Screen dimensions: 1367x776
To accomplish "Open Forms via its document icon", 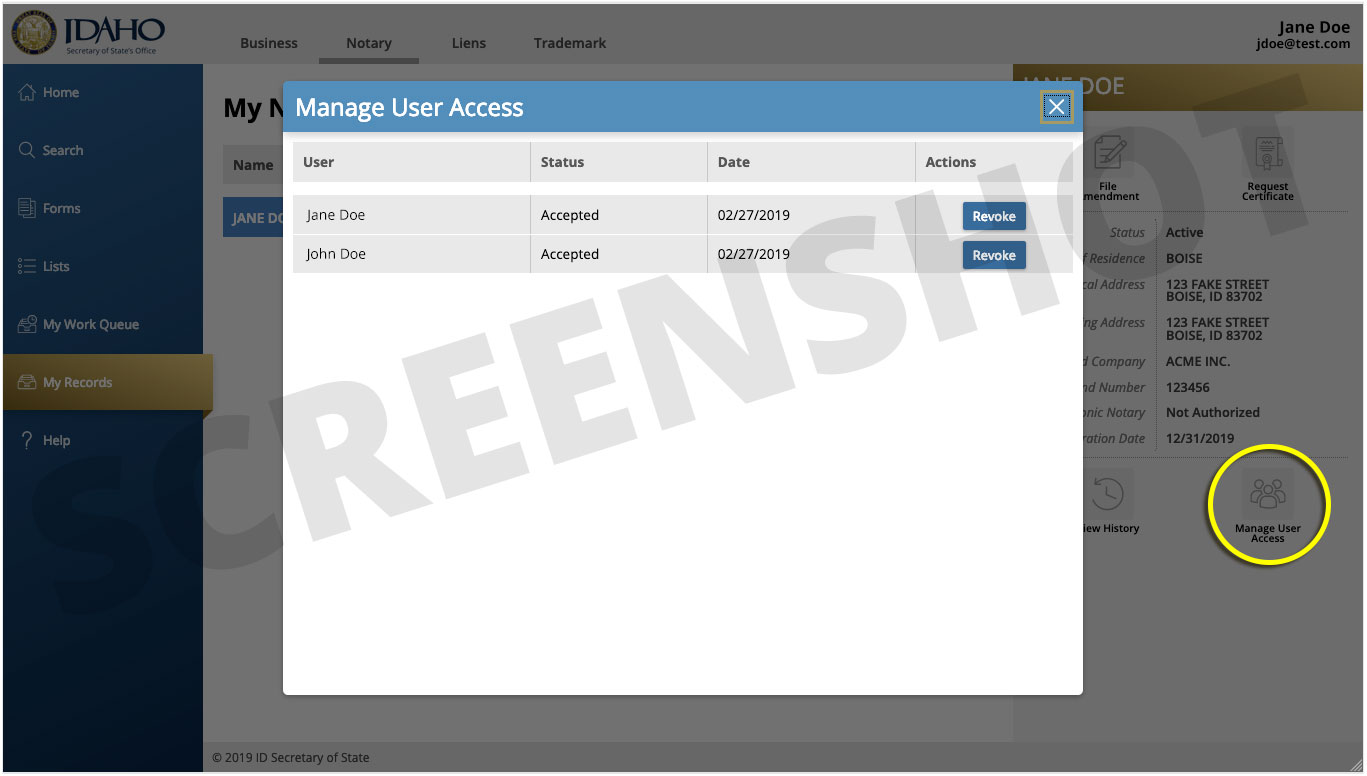I will [x=27, y=208].
